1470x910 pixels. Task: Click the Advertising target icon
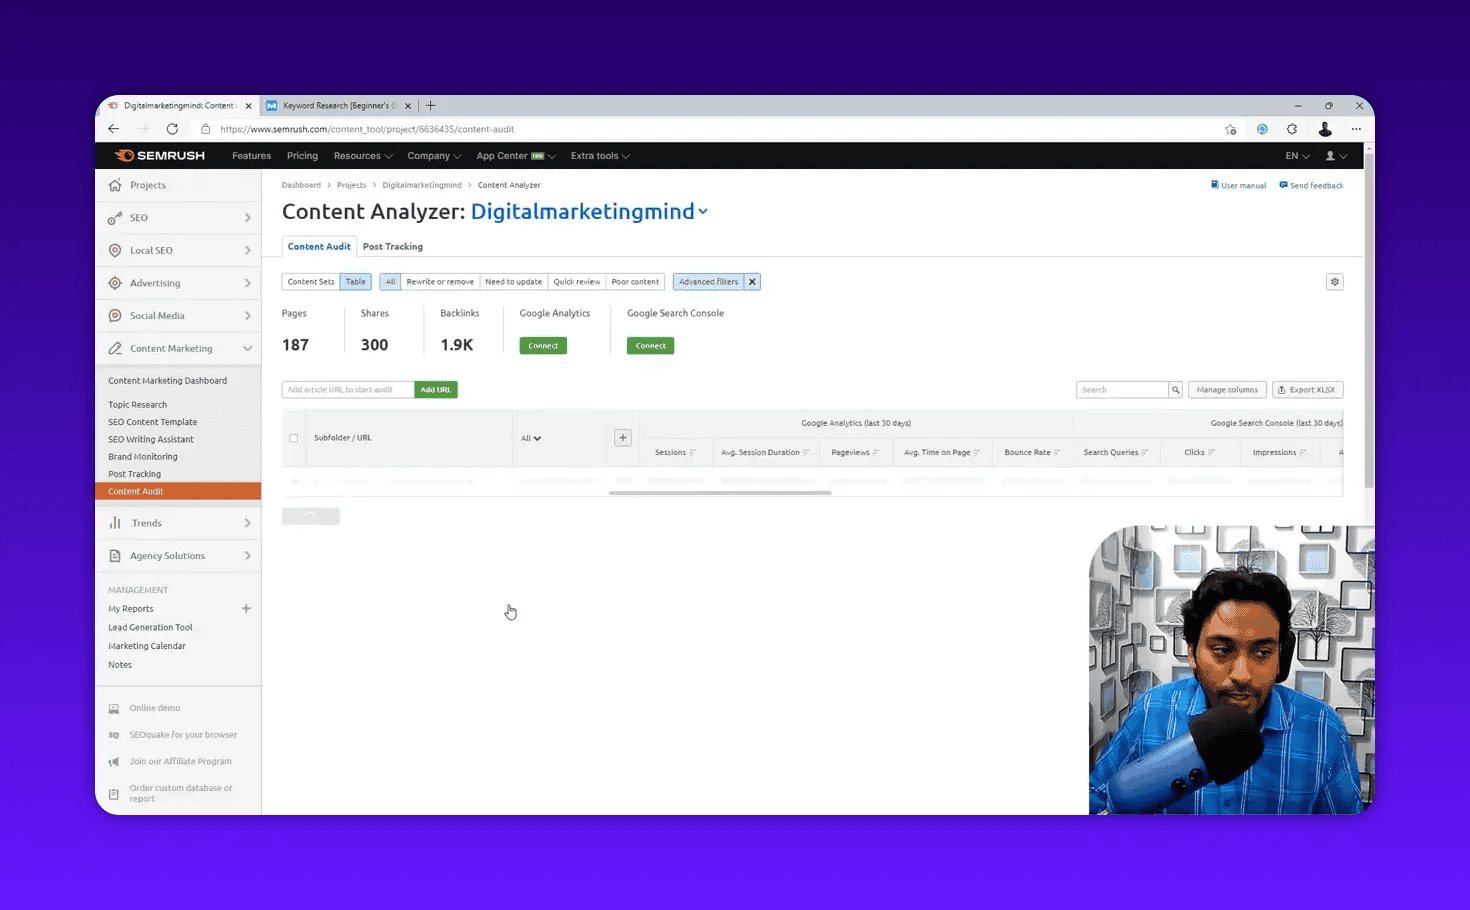click(115, 283)
